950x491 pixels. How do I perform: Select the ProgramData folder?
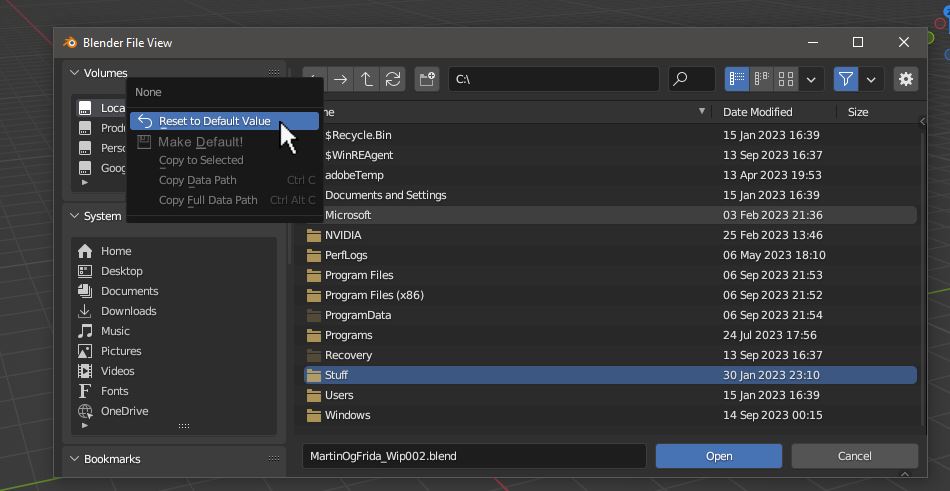coord(610,315)
